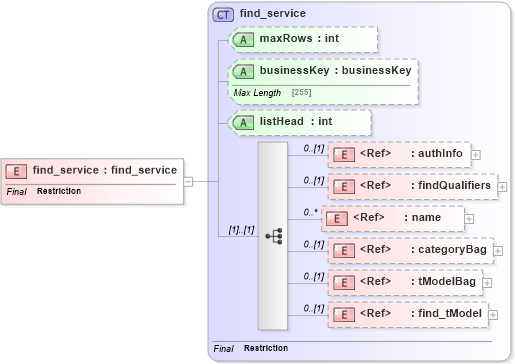Click the 0..* cardinality of name
The width and height of the screenshot is (515, 364).
click(310, 212)
